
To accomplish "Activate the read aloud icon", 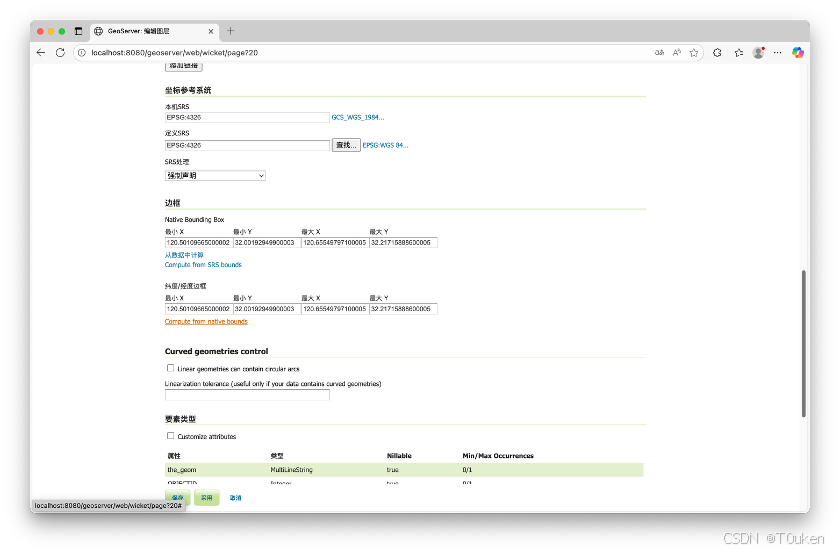I will (677, 53).
